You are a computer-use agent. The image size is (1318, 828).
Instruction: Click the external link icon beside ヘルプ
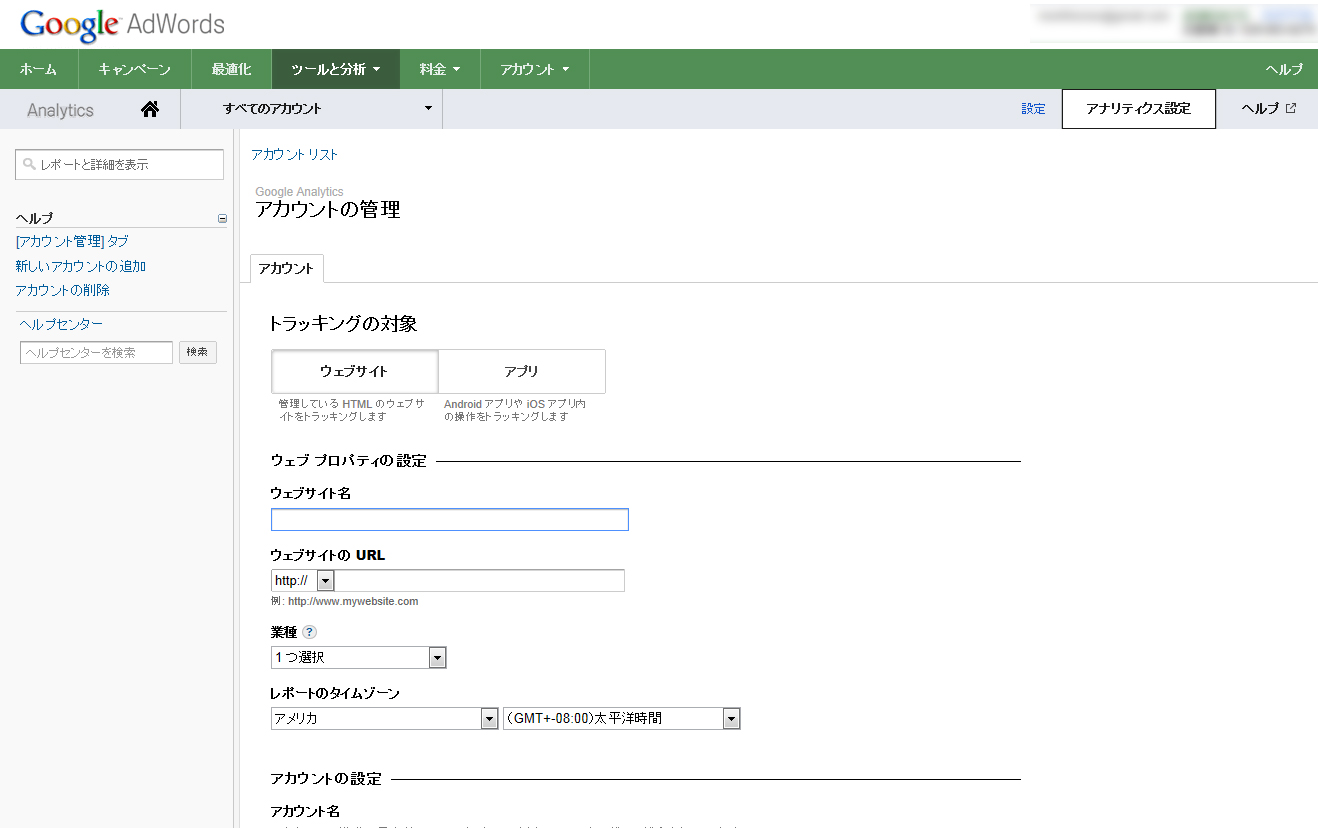(x=1291, y=108)
